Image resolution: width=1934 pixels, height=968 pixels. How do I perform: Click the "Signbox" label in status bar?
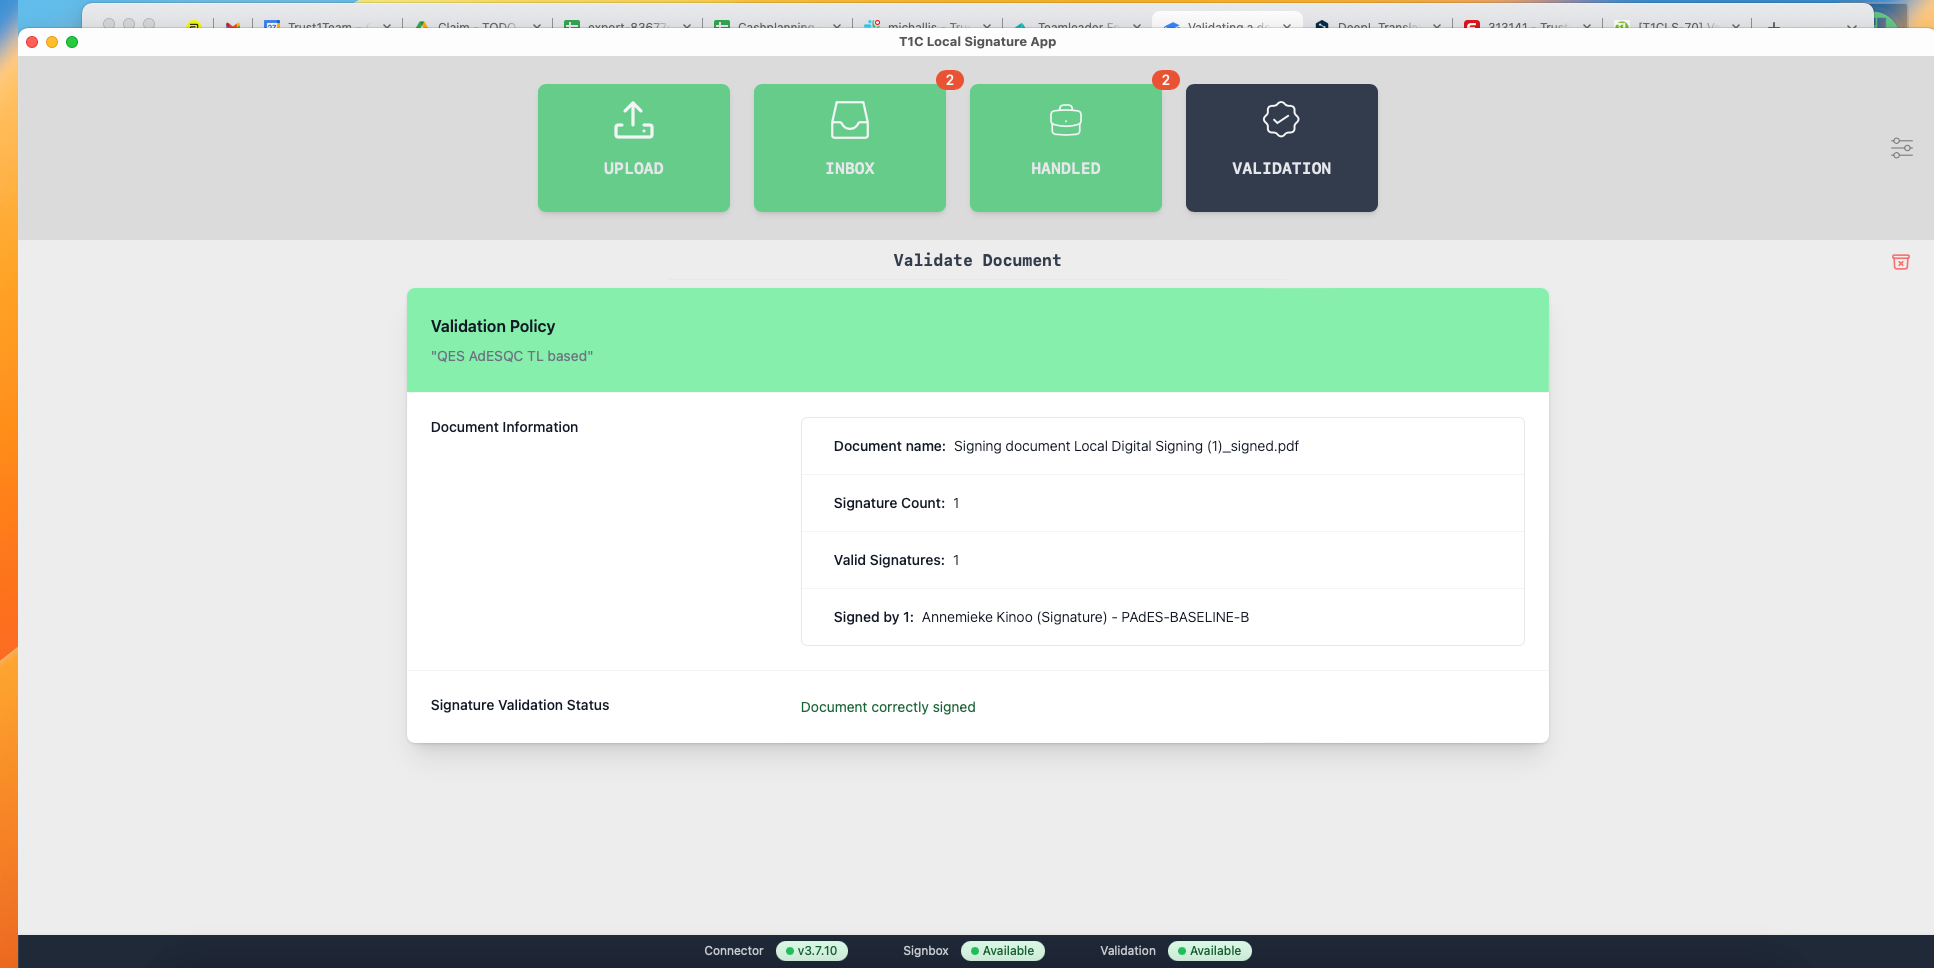pyautogui.click(x=925, y=951)
